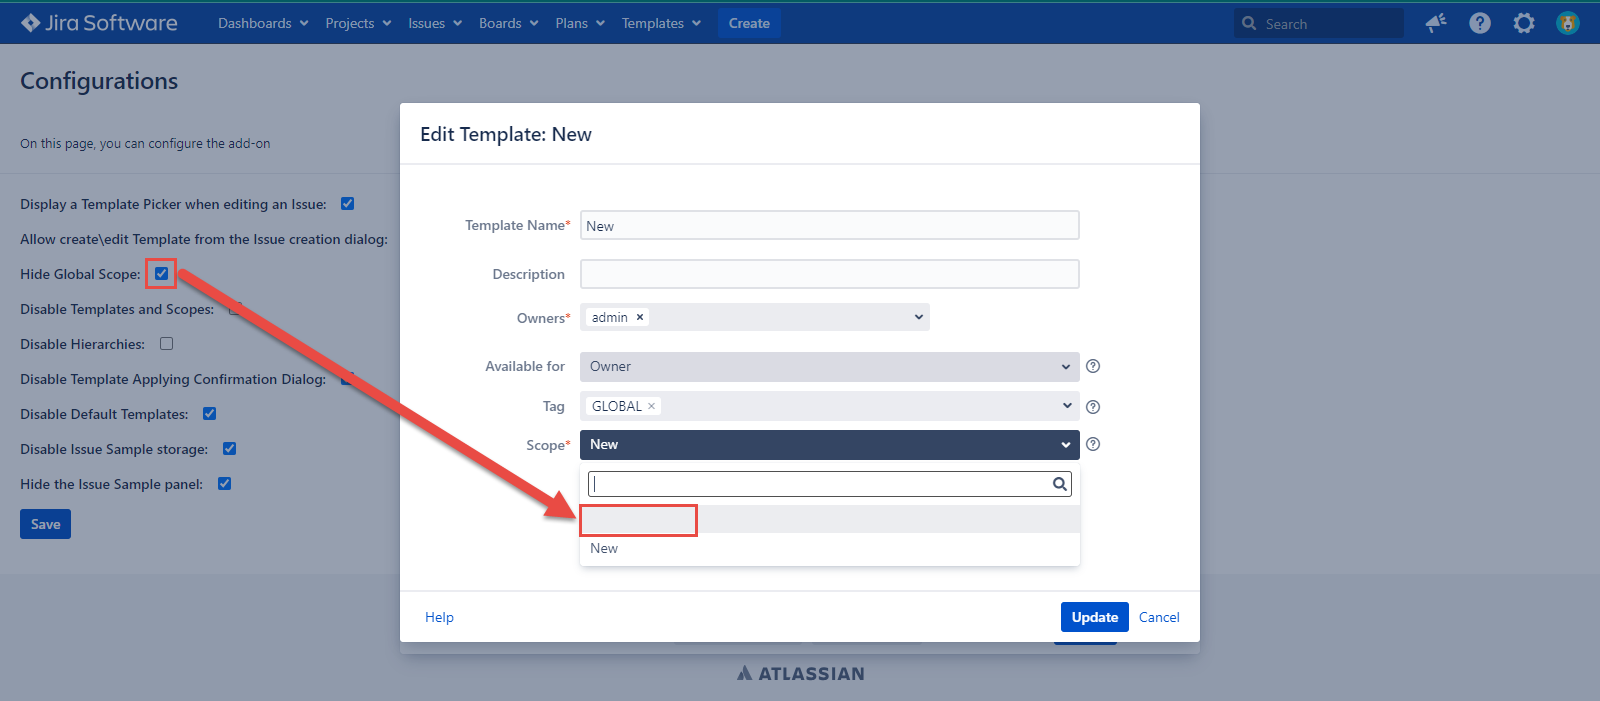Image resolution: width=1600 pixels, height=701 pixels.
Task: Uncheck Disable Default Templates
Action: (210, 414)
